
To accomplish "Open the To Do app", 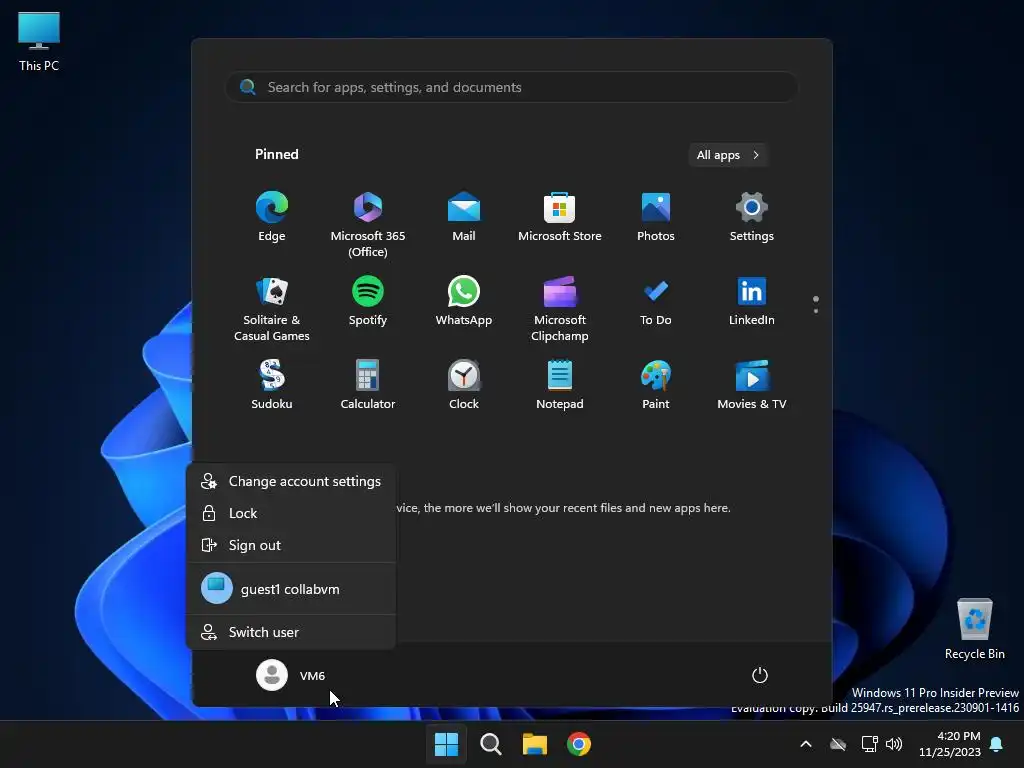I will 656,301.
